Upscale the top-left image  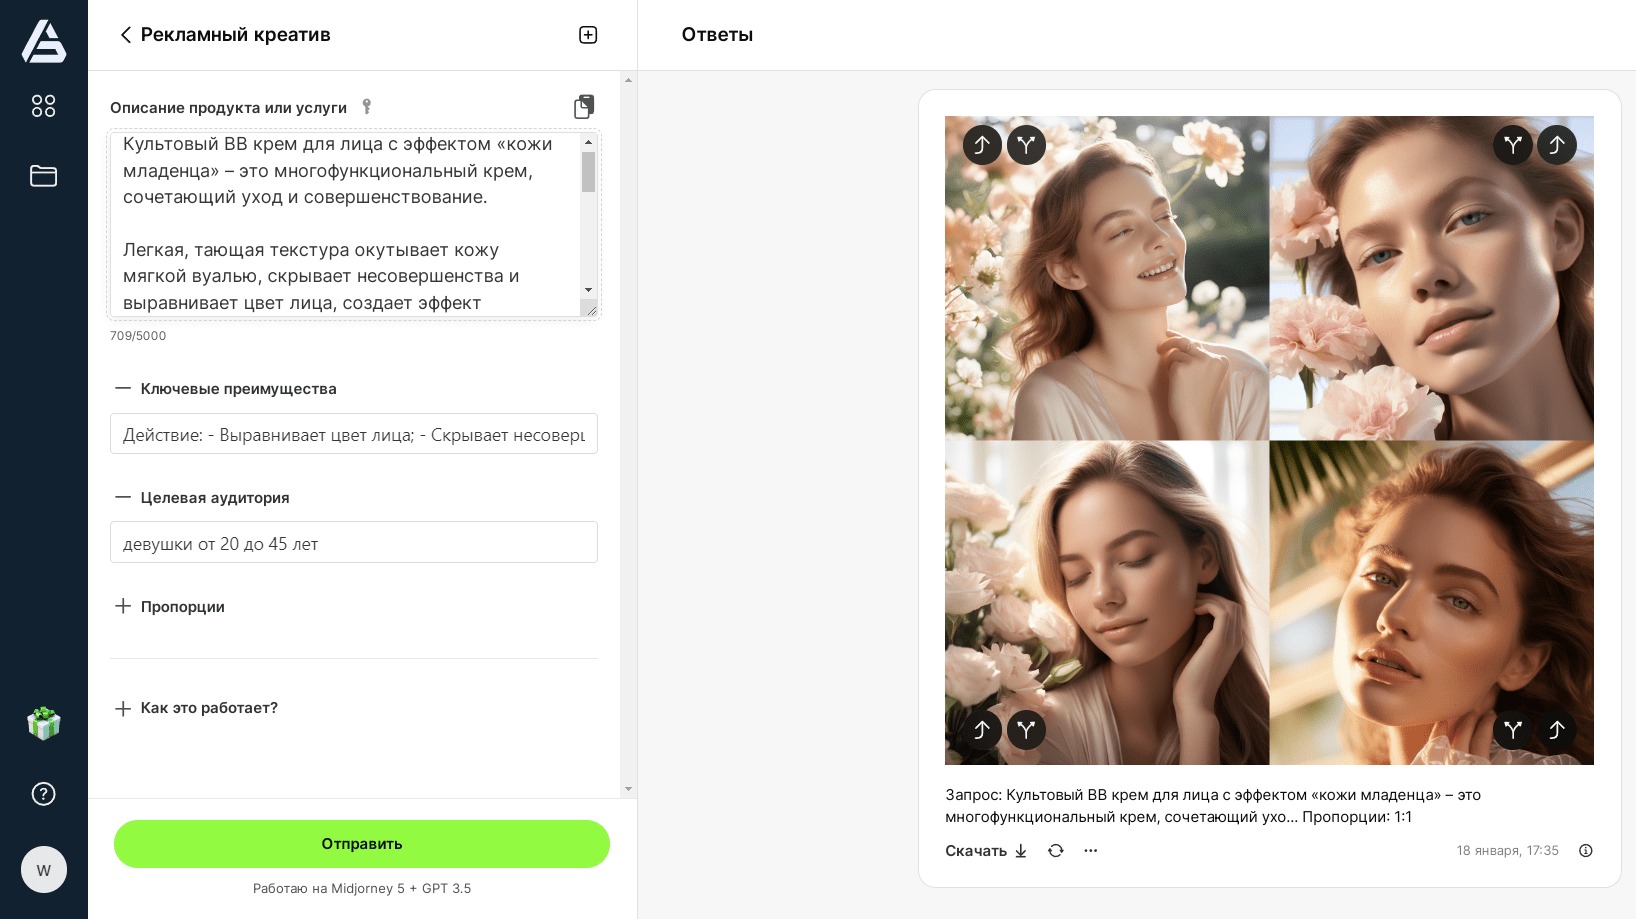pyautogui.click(x=982, y=145)
